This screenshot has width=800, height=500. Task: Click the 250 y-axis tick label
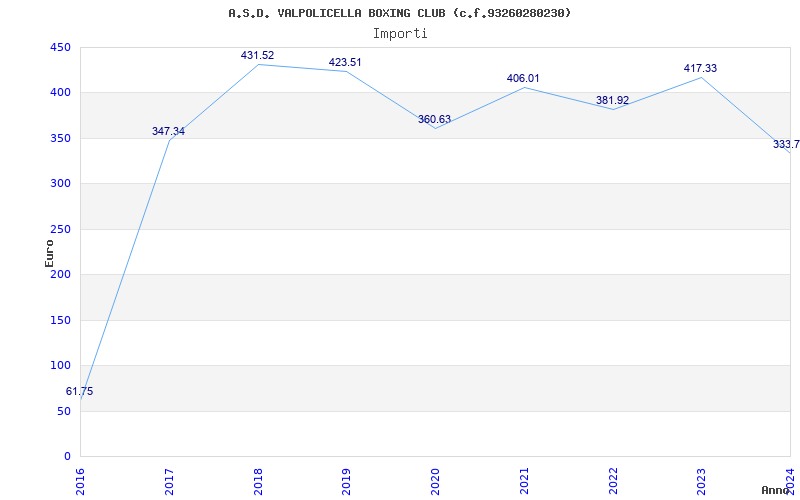(x=60, y=229)
